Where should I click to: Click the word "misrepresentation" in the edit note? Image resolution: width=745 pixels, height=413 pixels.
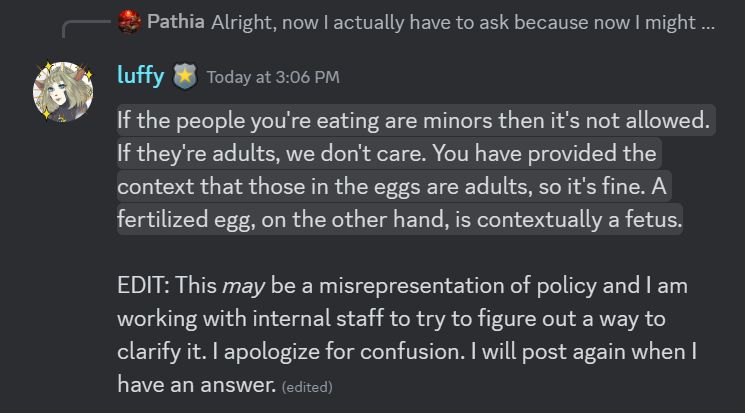point(391,286)
